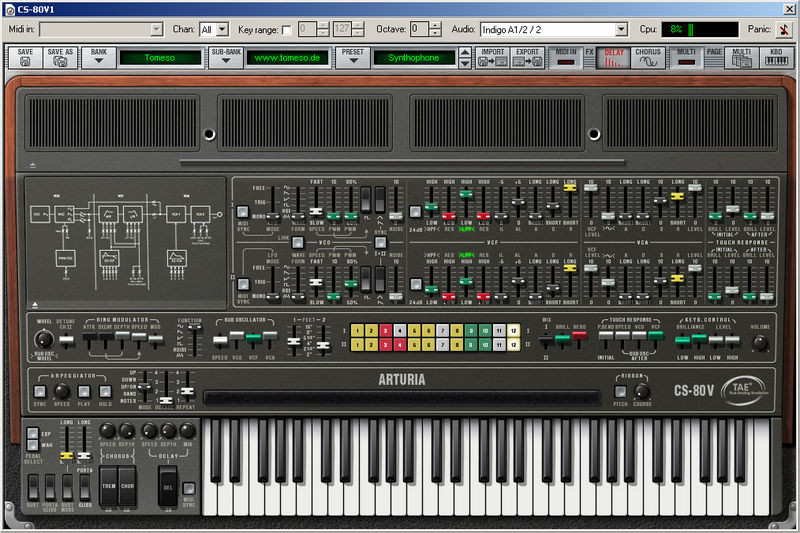Open the SUB-BANK dropdown menu
Image resolution: width=800 pixels, height=533 pixels.
tap(226, 58)
